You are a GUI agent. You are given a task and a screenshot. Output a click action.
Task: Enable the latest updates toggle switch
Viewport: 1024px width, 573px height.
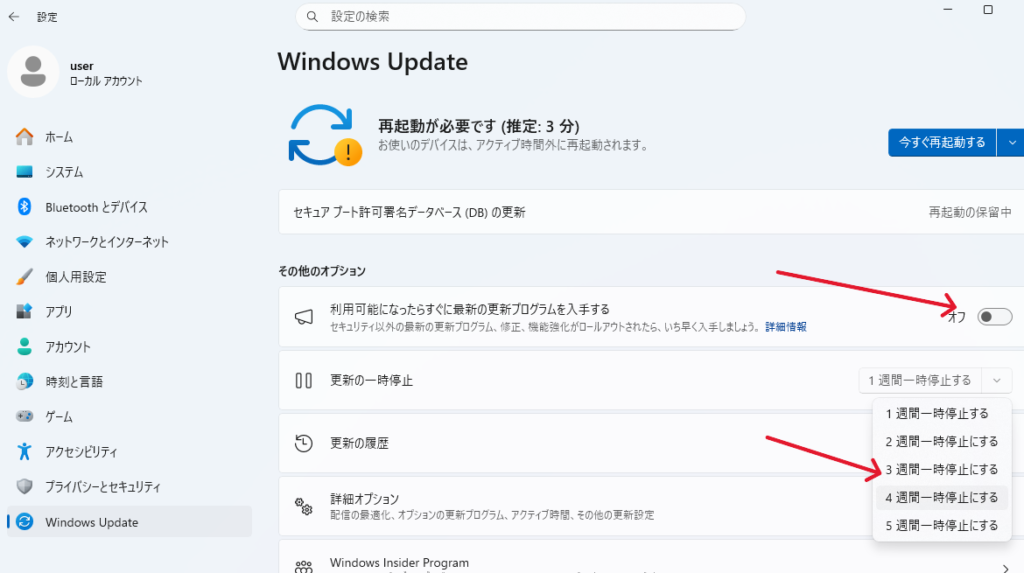click(994, 317)
